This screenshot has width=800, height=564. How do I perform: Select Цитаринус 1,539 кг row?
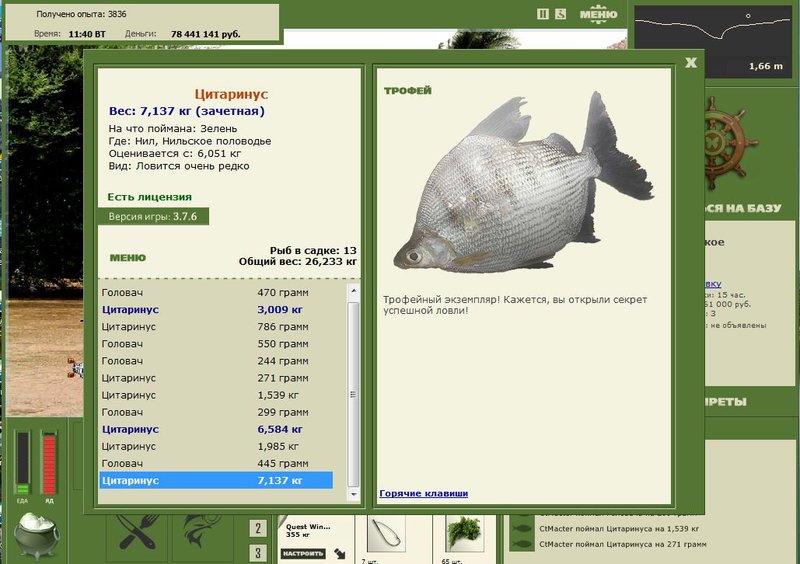coord(217,395)
